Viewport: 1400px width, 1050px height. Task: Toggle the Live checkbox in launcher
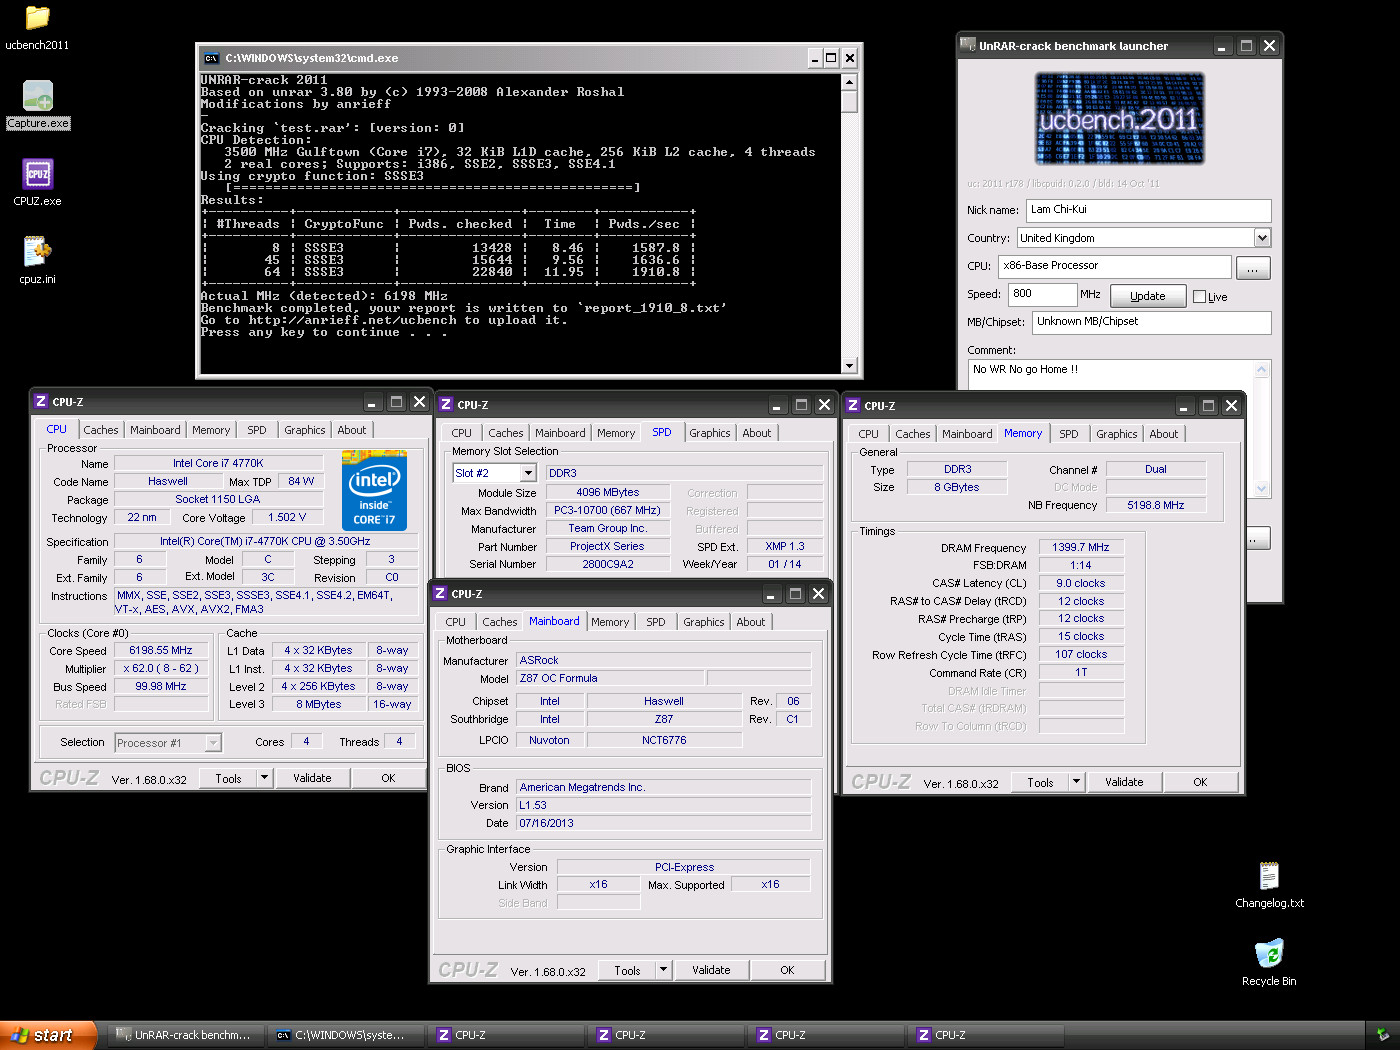1199,296
